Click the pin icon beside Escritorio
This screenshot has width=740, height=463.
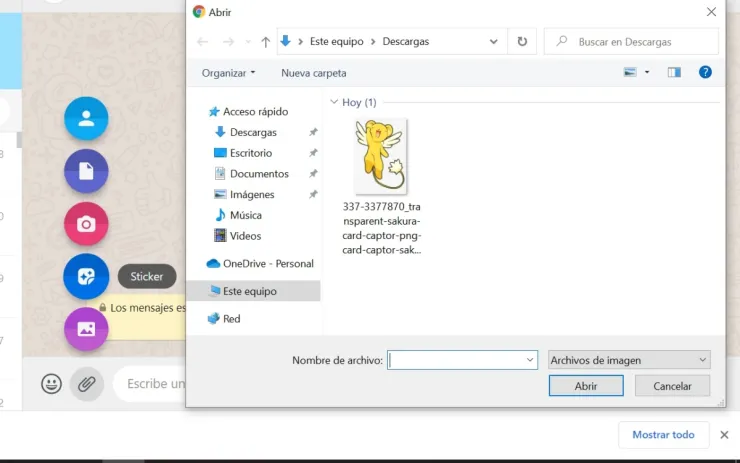coord(313,153)
